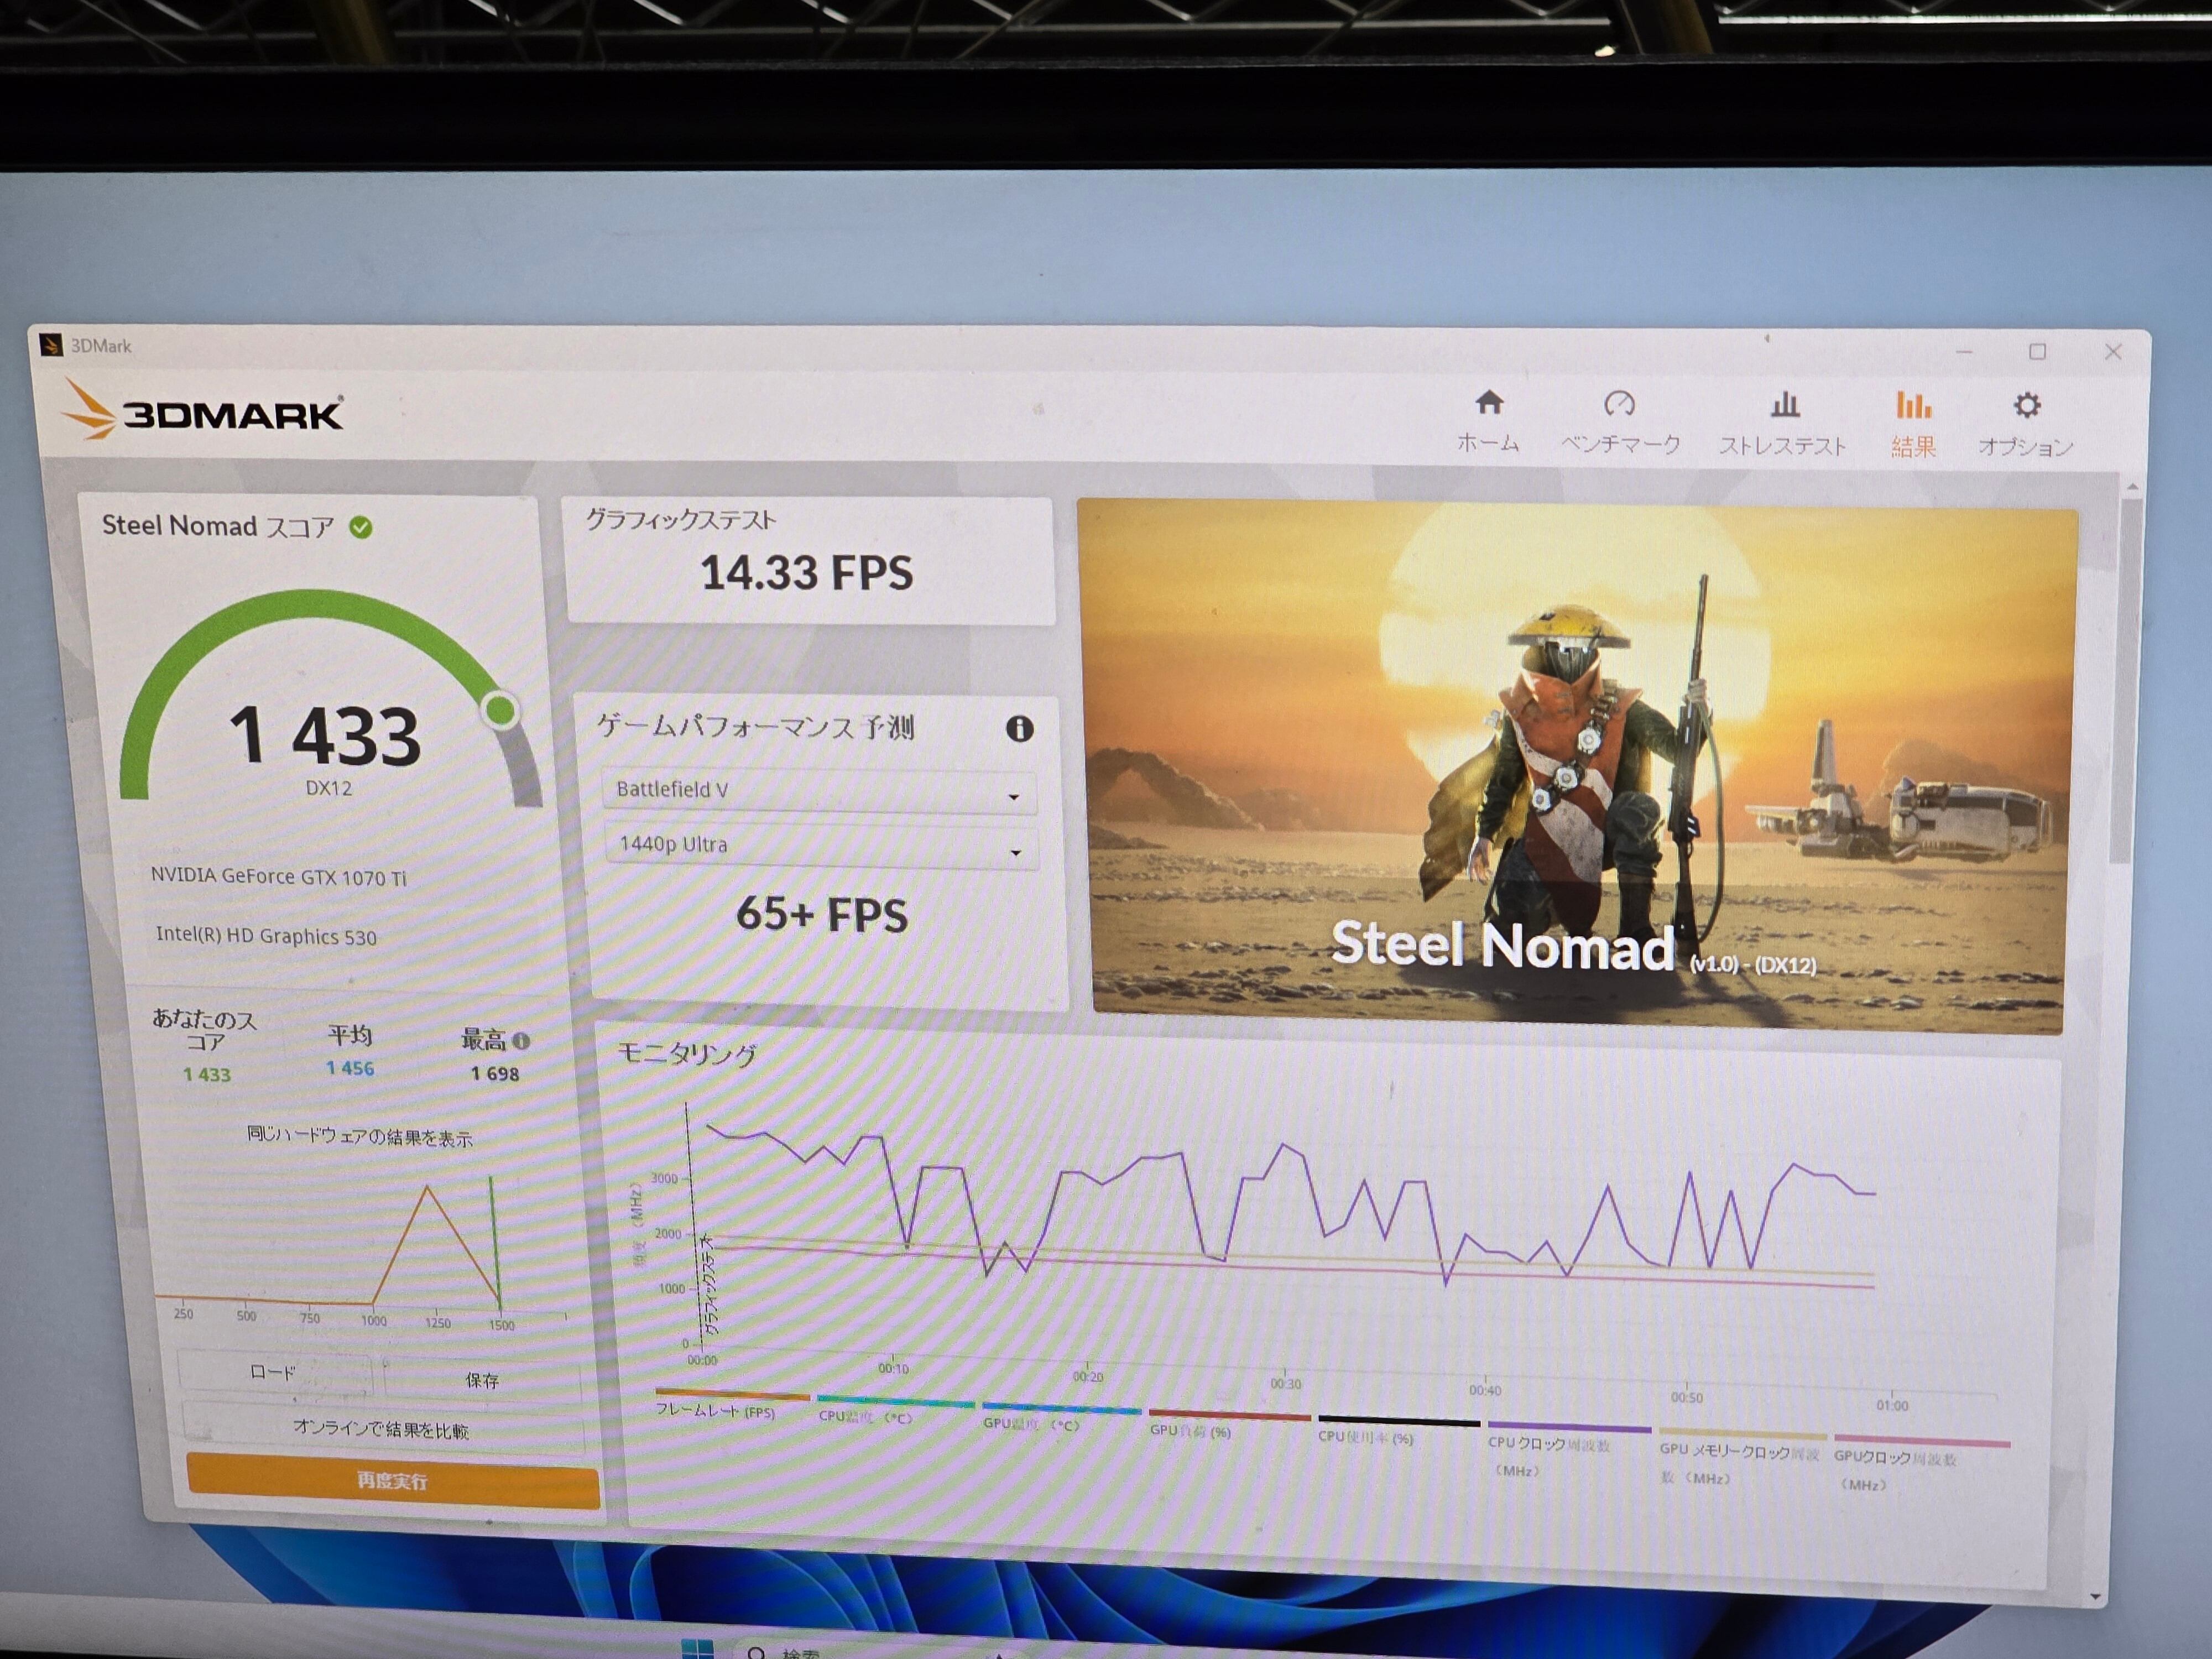Click the orange Run again (再度実行) button
2212x1659 pixels.
(392, 1481)
